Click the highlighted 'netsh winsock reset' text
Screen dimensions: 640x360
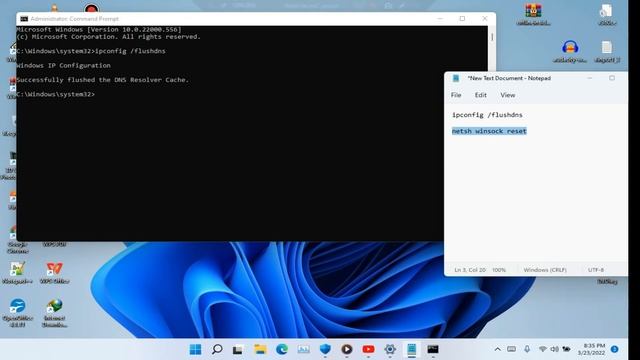click(489, 131)
